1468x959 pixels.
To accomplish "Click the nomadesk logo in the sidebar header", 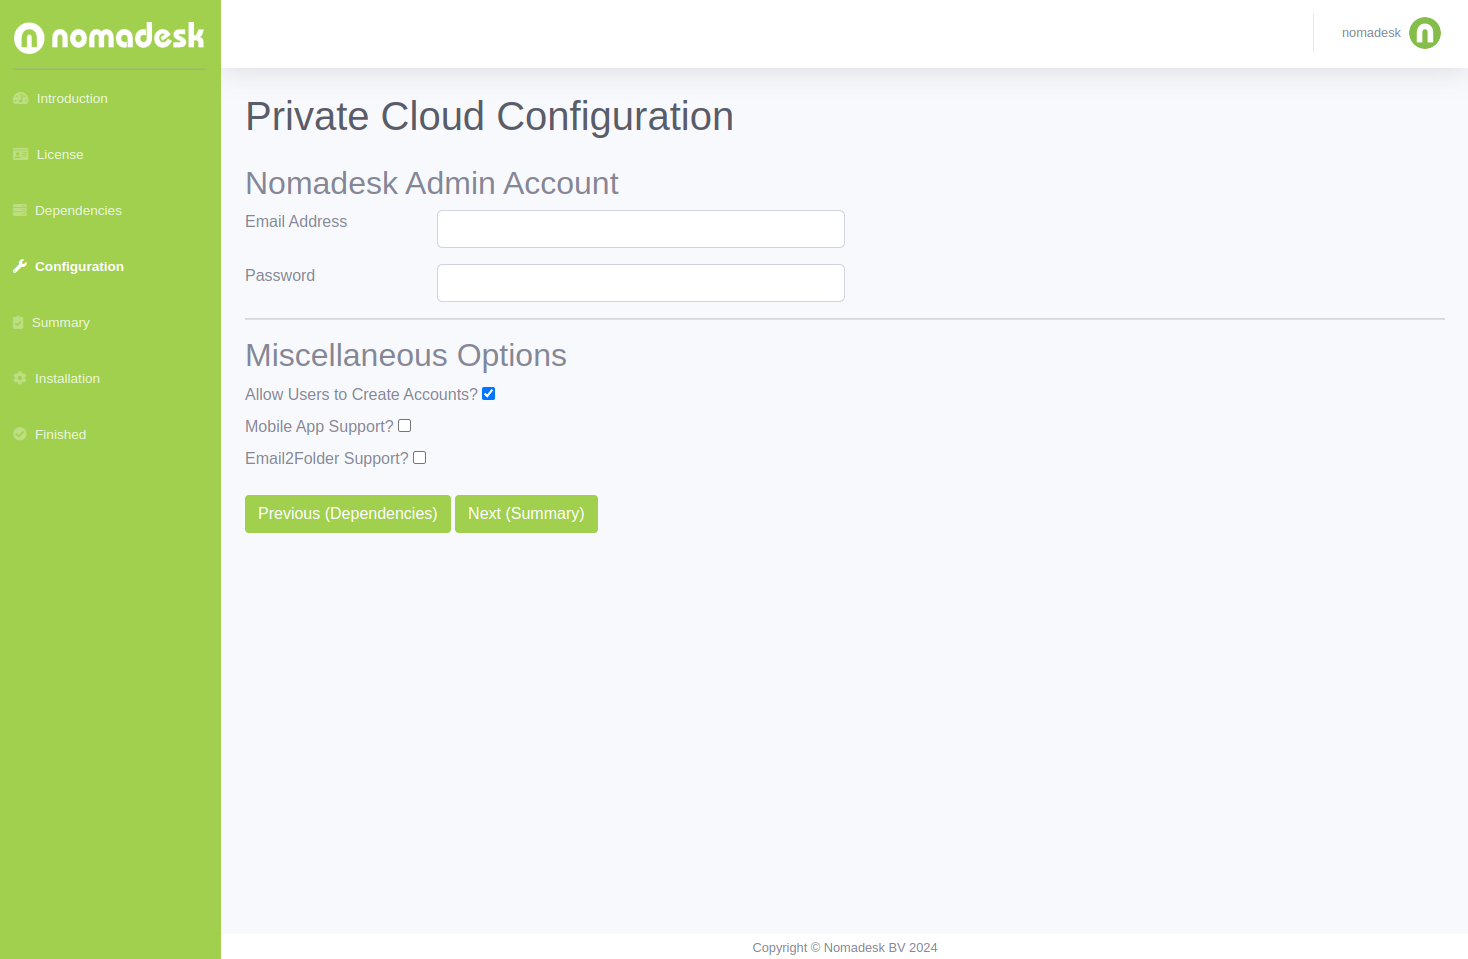I will pos(109,37).
